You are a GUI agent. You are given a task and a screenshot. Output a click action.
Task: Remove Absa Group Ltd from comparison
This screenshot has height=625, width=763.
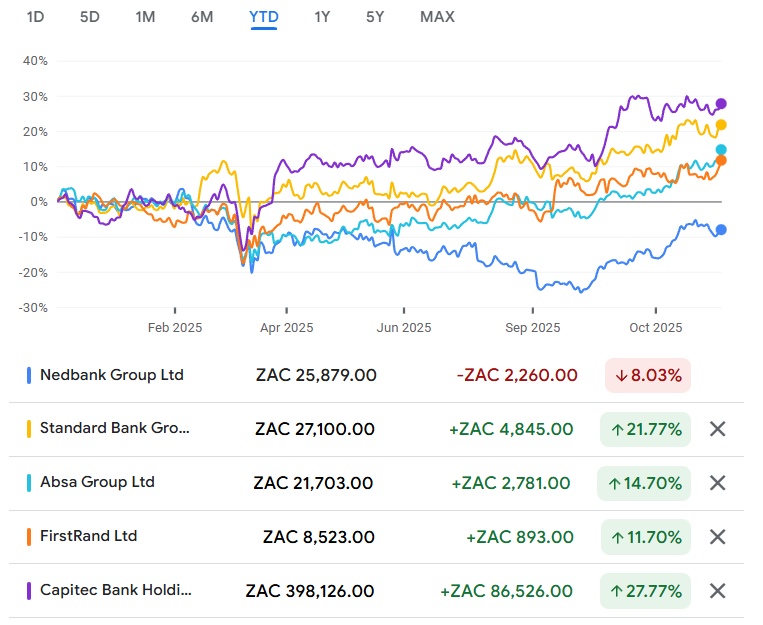click(x=717, y=483)
